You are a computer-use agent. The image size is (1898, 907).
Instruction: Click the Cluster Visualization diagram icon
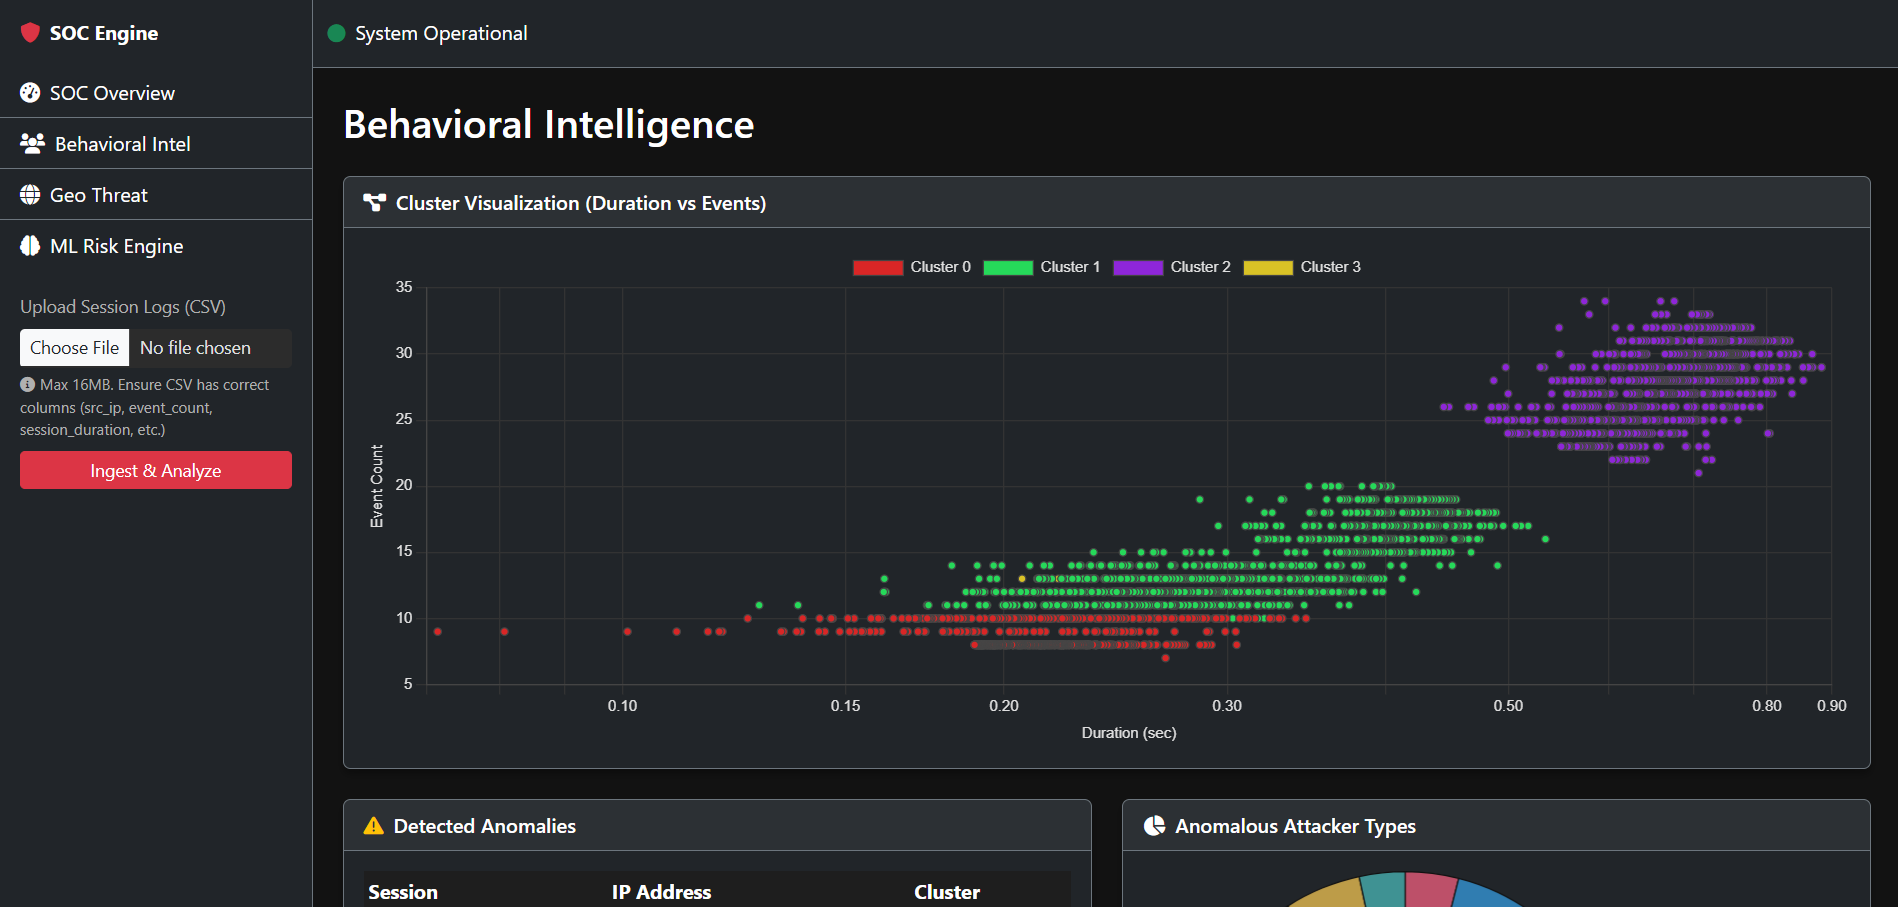pyautogui.click(x=374, y=203)
